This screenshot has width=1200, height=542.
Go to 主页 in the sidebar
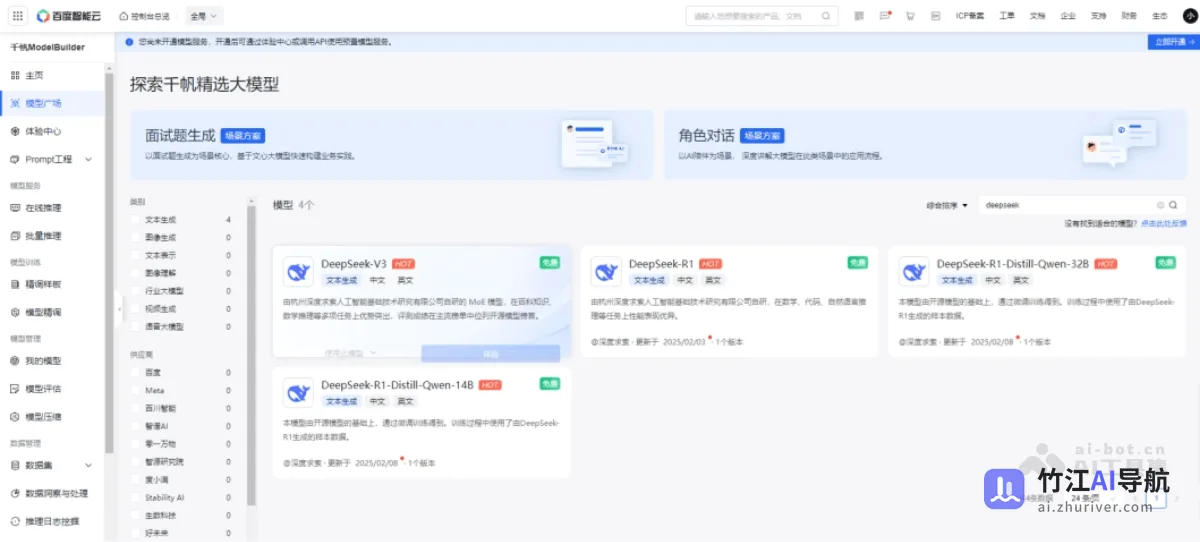52,75
